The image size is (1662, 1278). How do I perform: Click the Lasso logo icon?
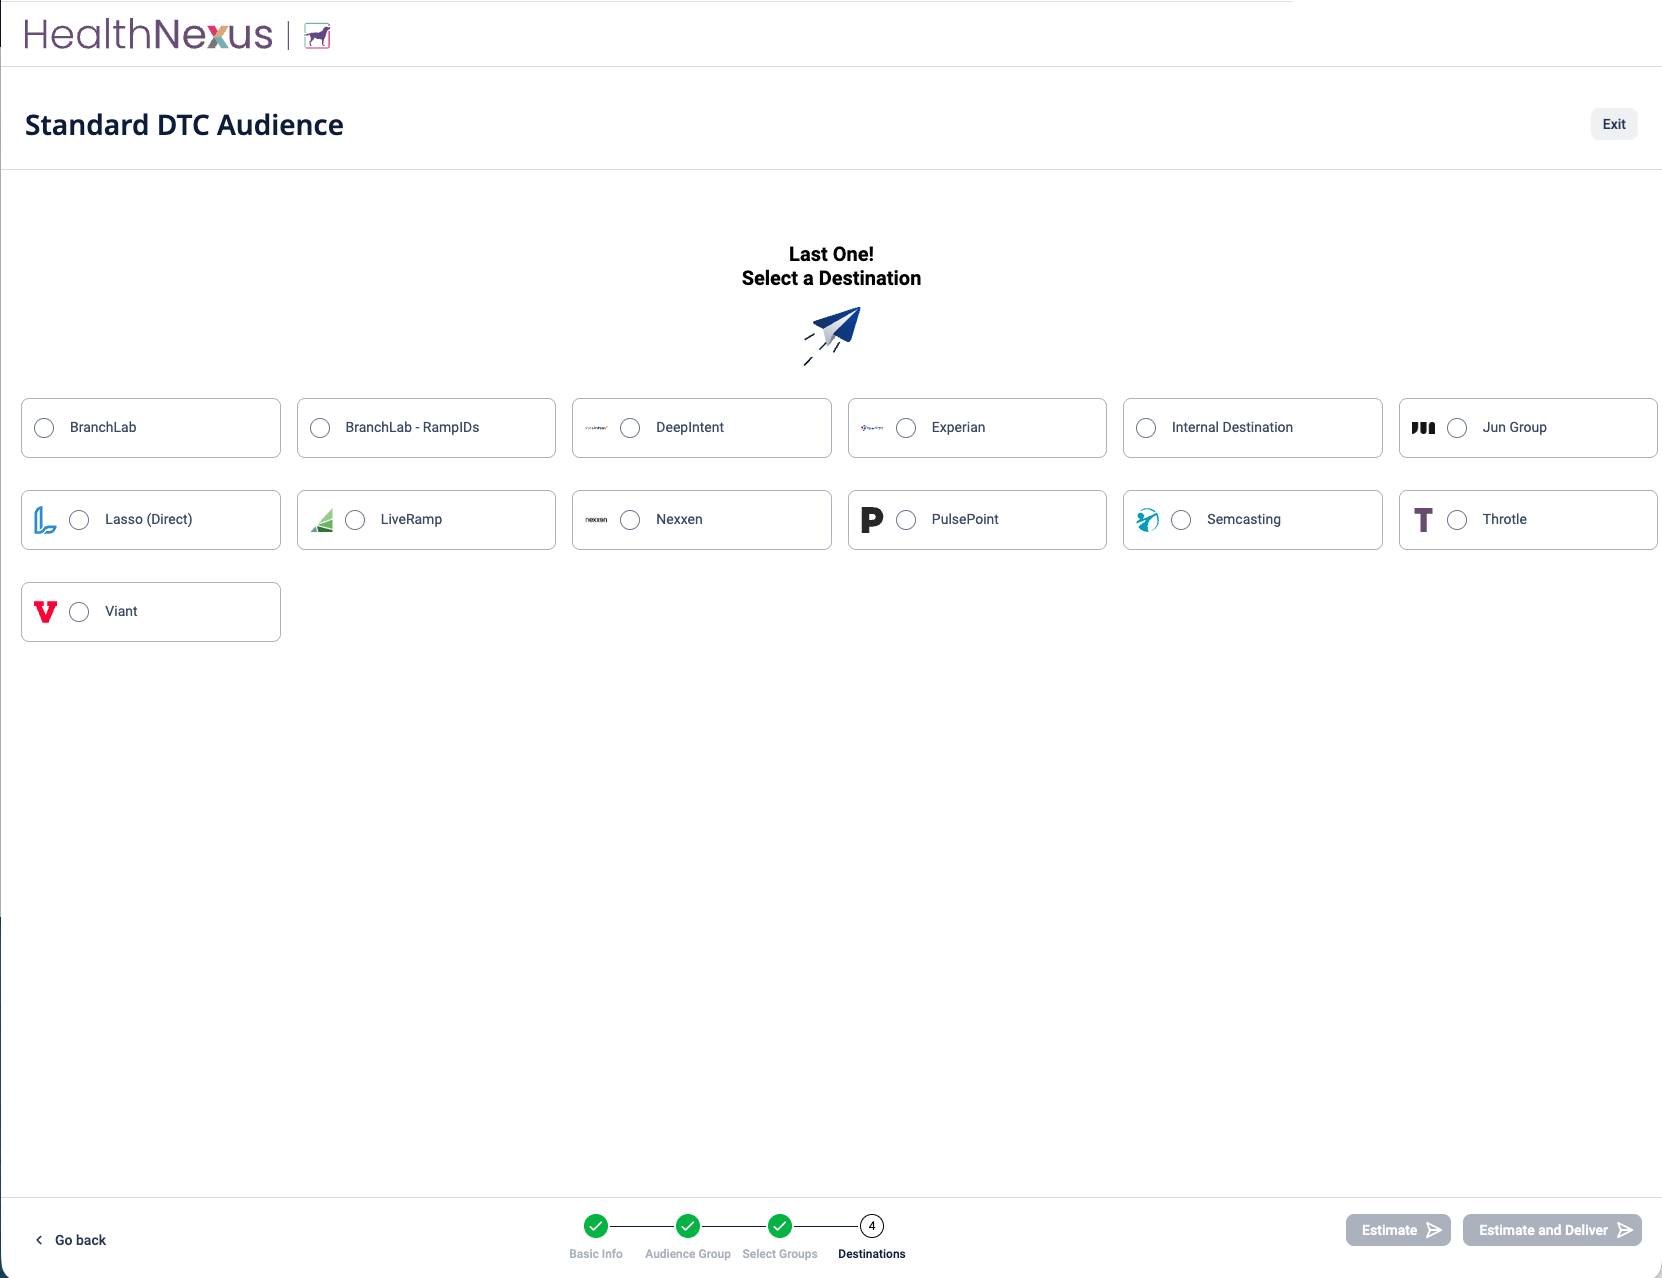click(x=45, y=520)
